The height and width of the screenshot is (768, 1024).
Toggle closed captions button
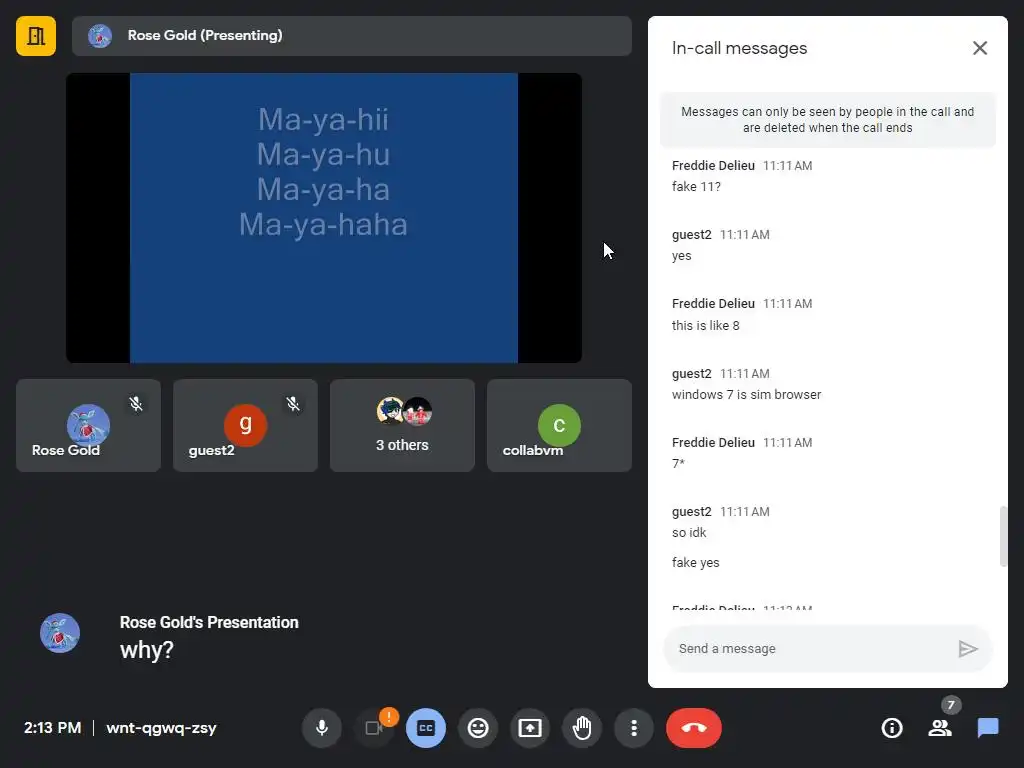pos(426,728)
